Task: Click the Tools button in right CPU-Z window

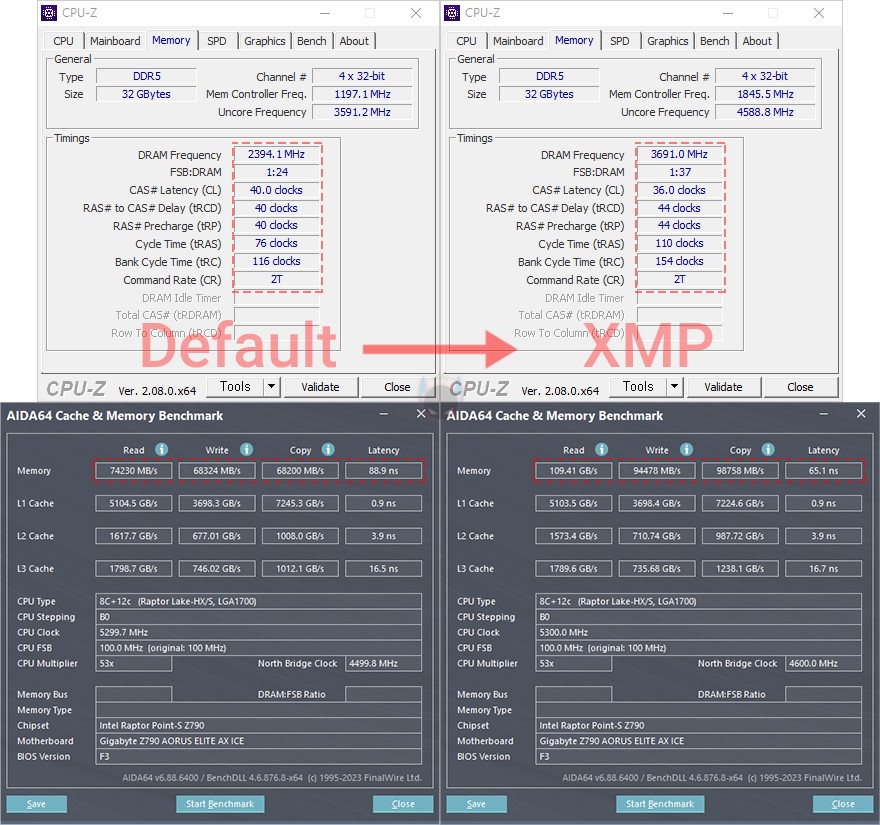Action: coord(638,387)
